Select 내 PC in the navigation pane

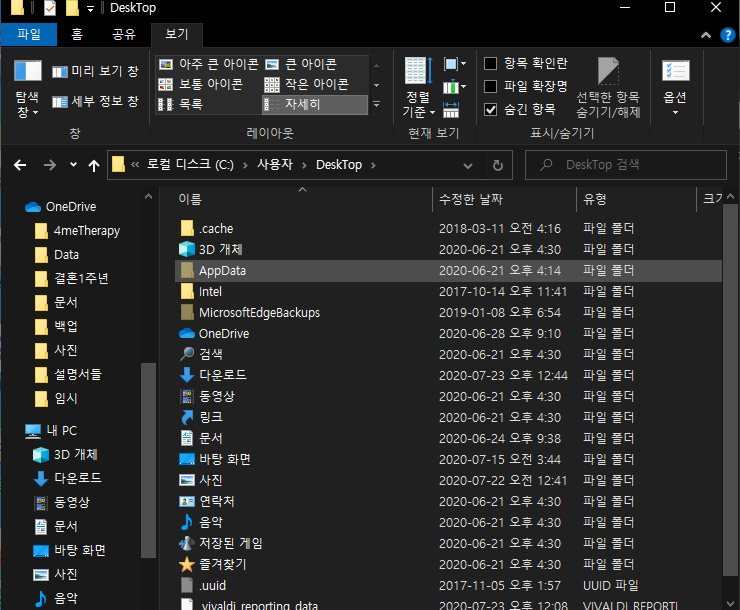point(51,431)
